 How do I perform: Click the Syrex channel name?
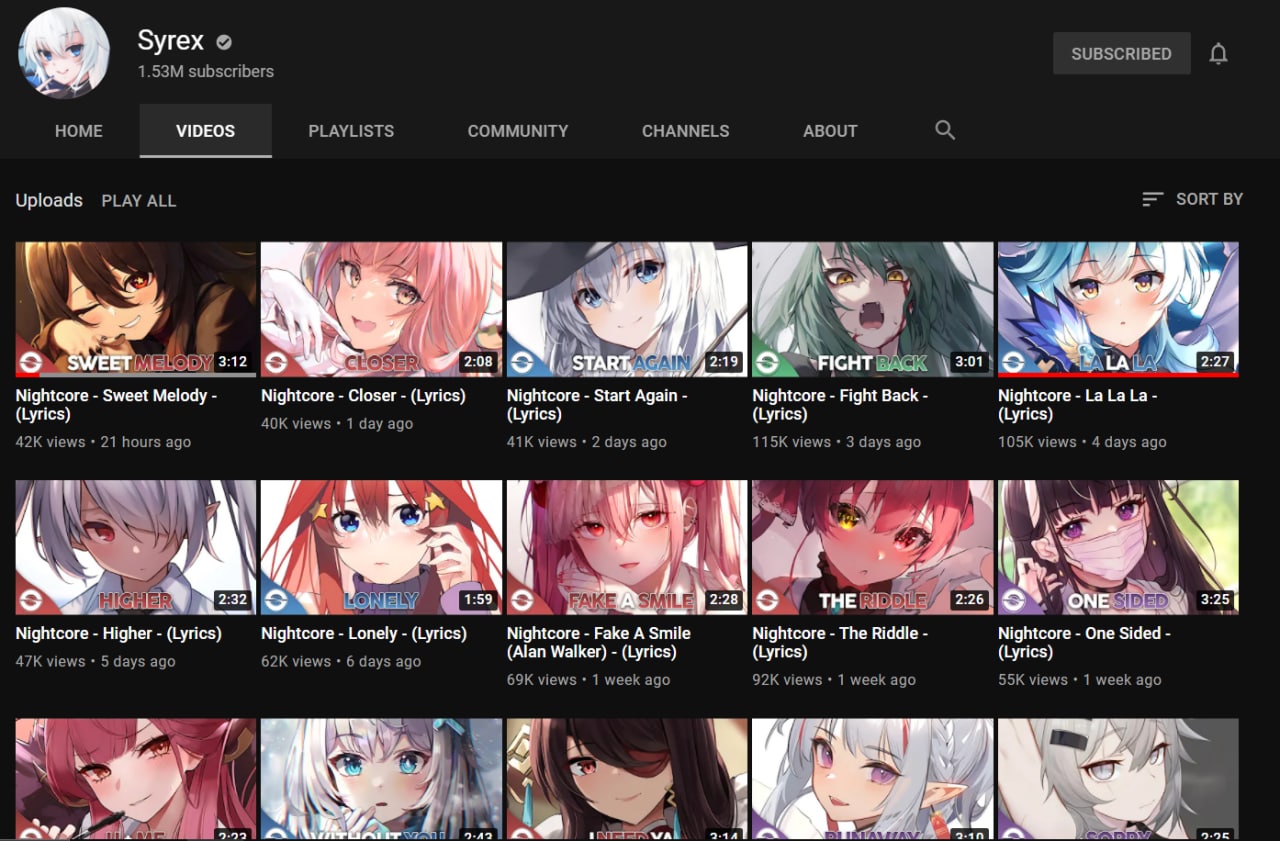(x=171, y=41)
